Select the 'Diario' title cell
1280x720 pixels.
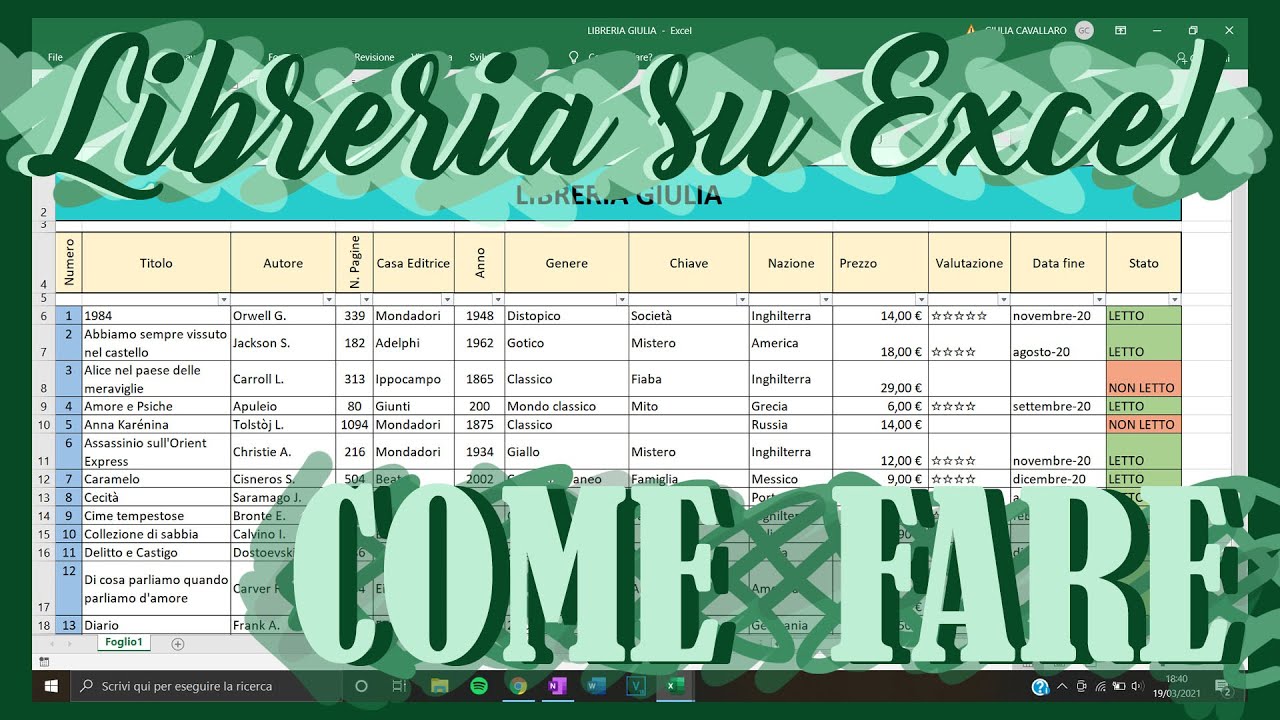tap(156, 625)
